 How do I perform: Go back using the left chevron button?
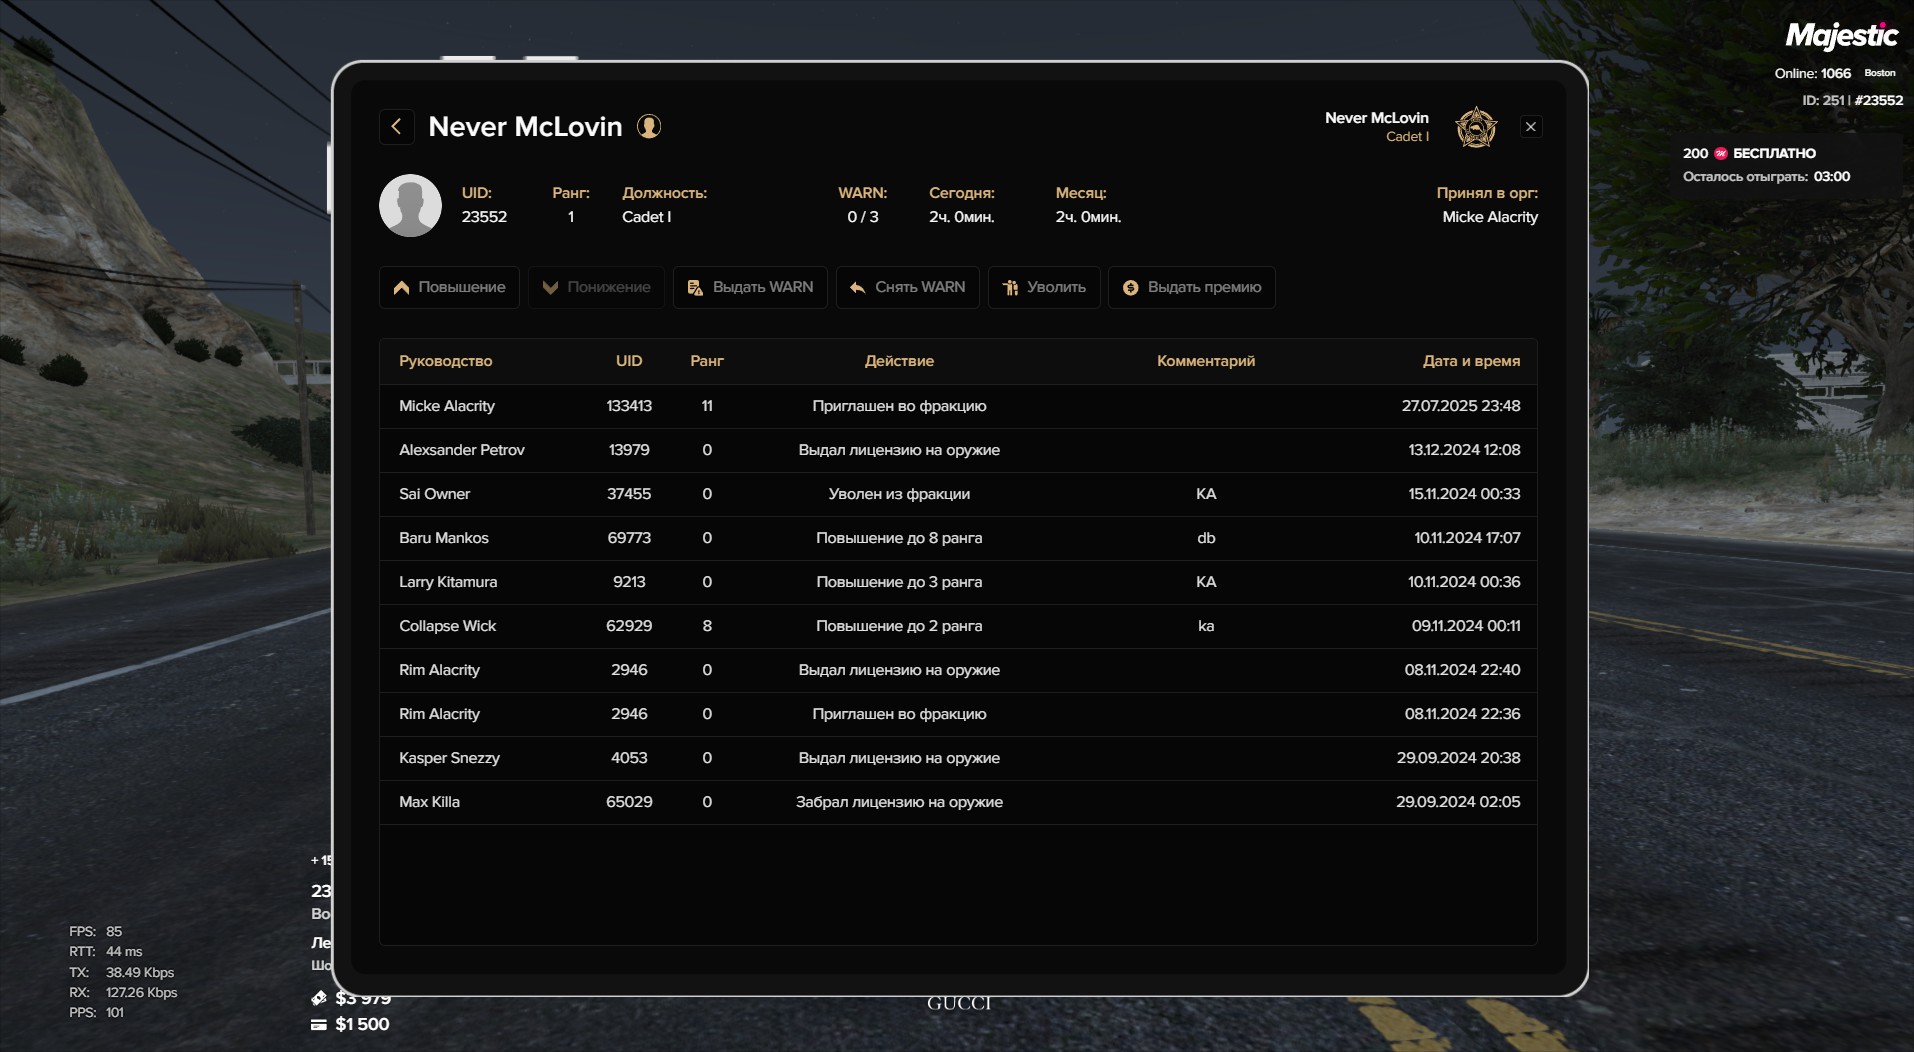(x=396, y=127)
